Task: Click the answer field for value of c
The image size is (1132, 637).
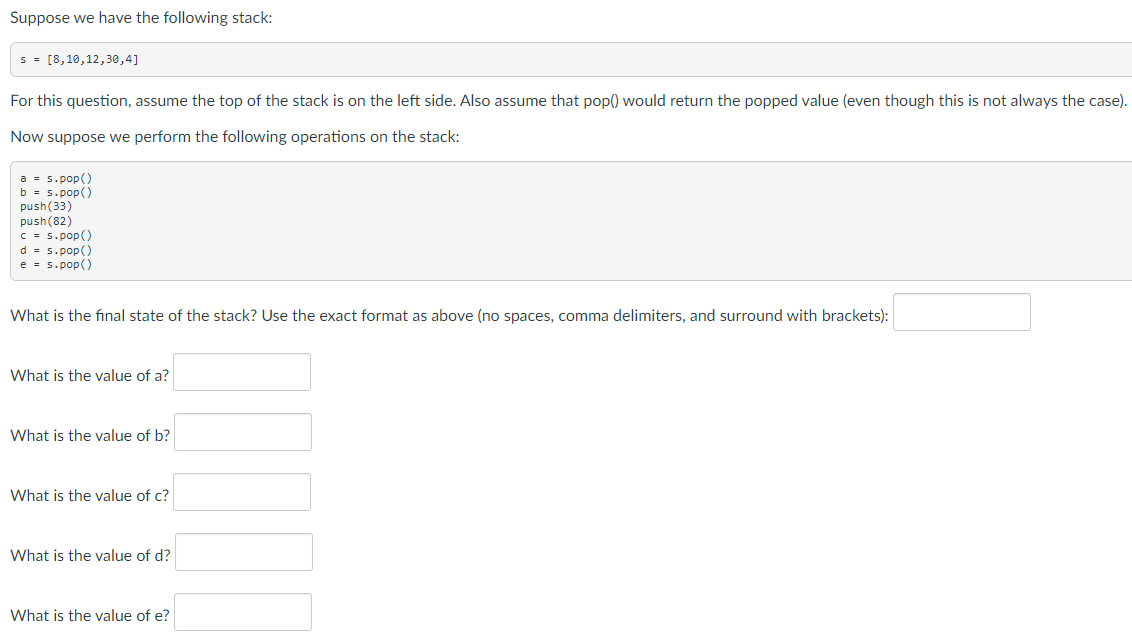Action: click(x=241, y=492)
